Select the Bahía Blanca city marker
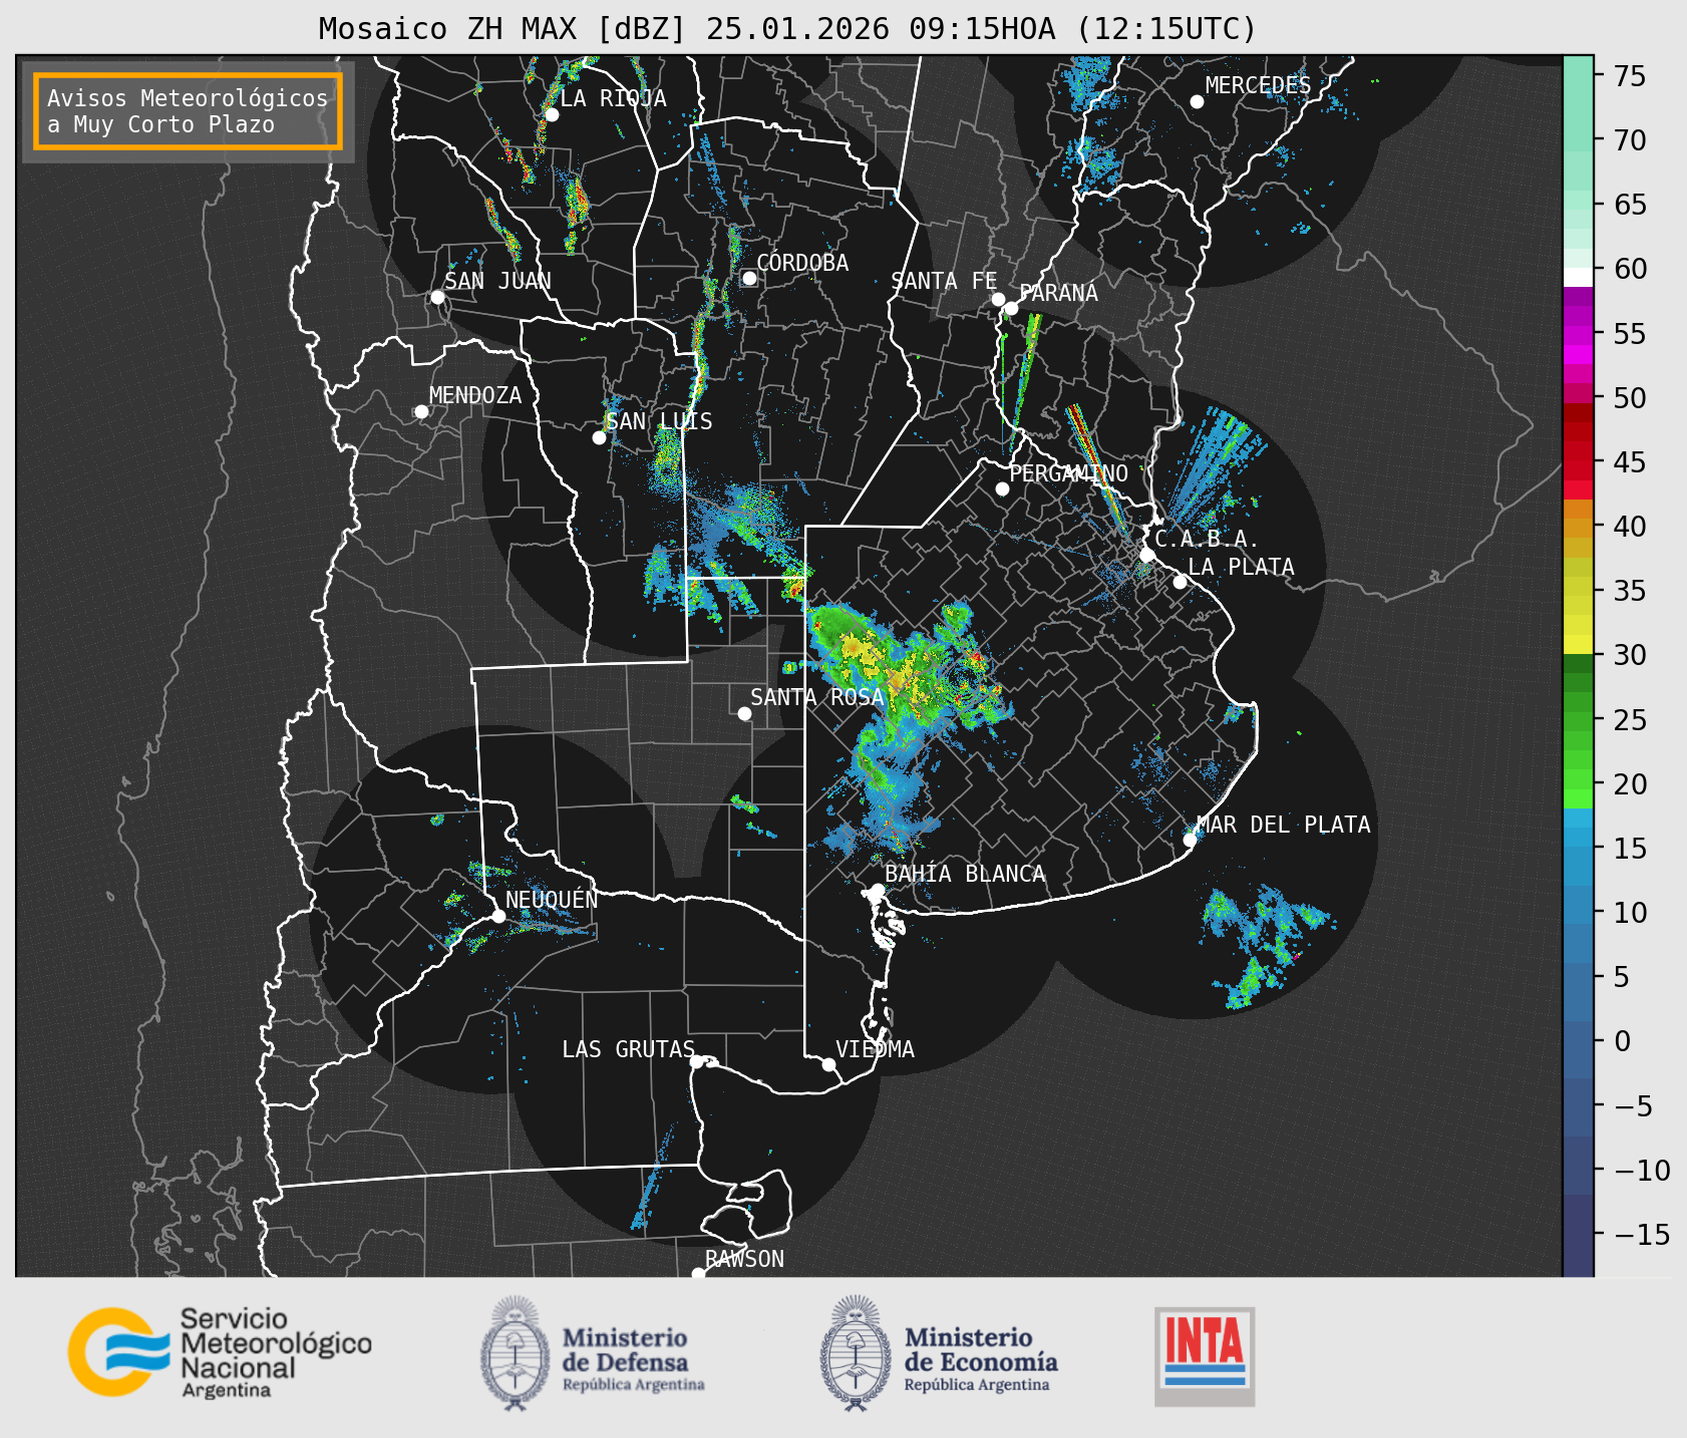The width and height of the screenshot is (1687, 1438). coord(877,890)
